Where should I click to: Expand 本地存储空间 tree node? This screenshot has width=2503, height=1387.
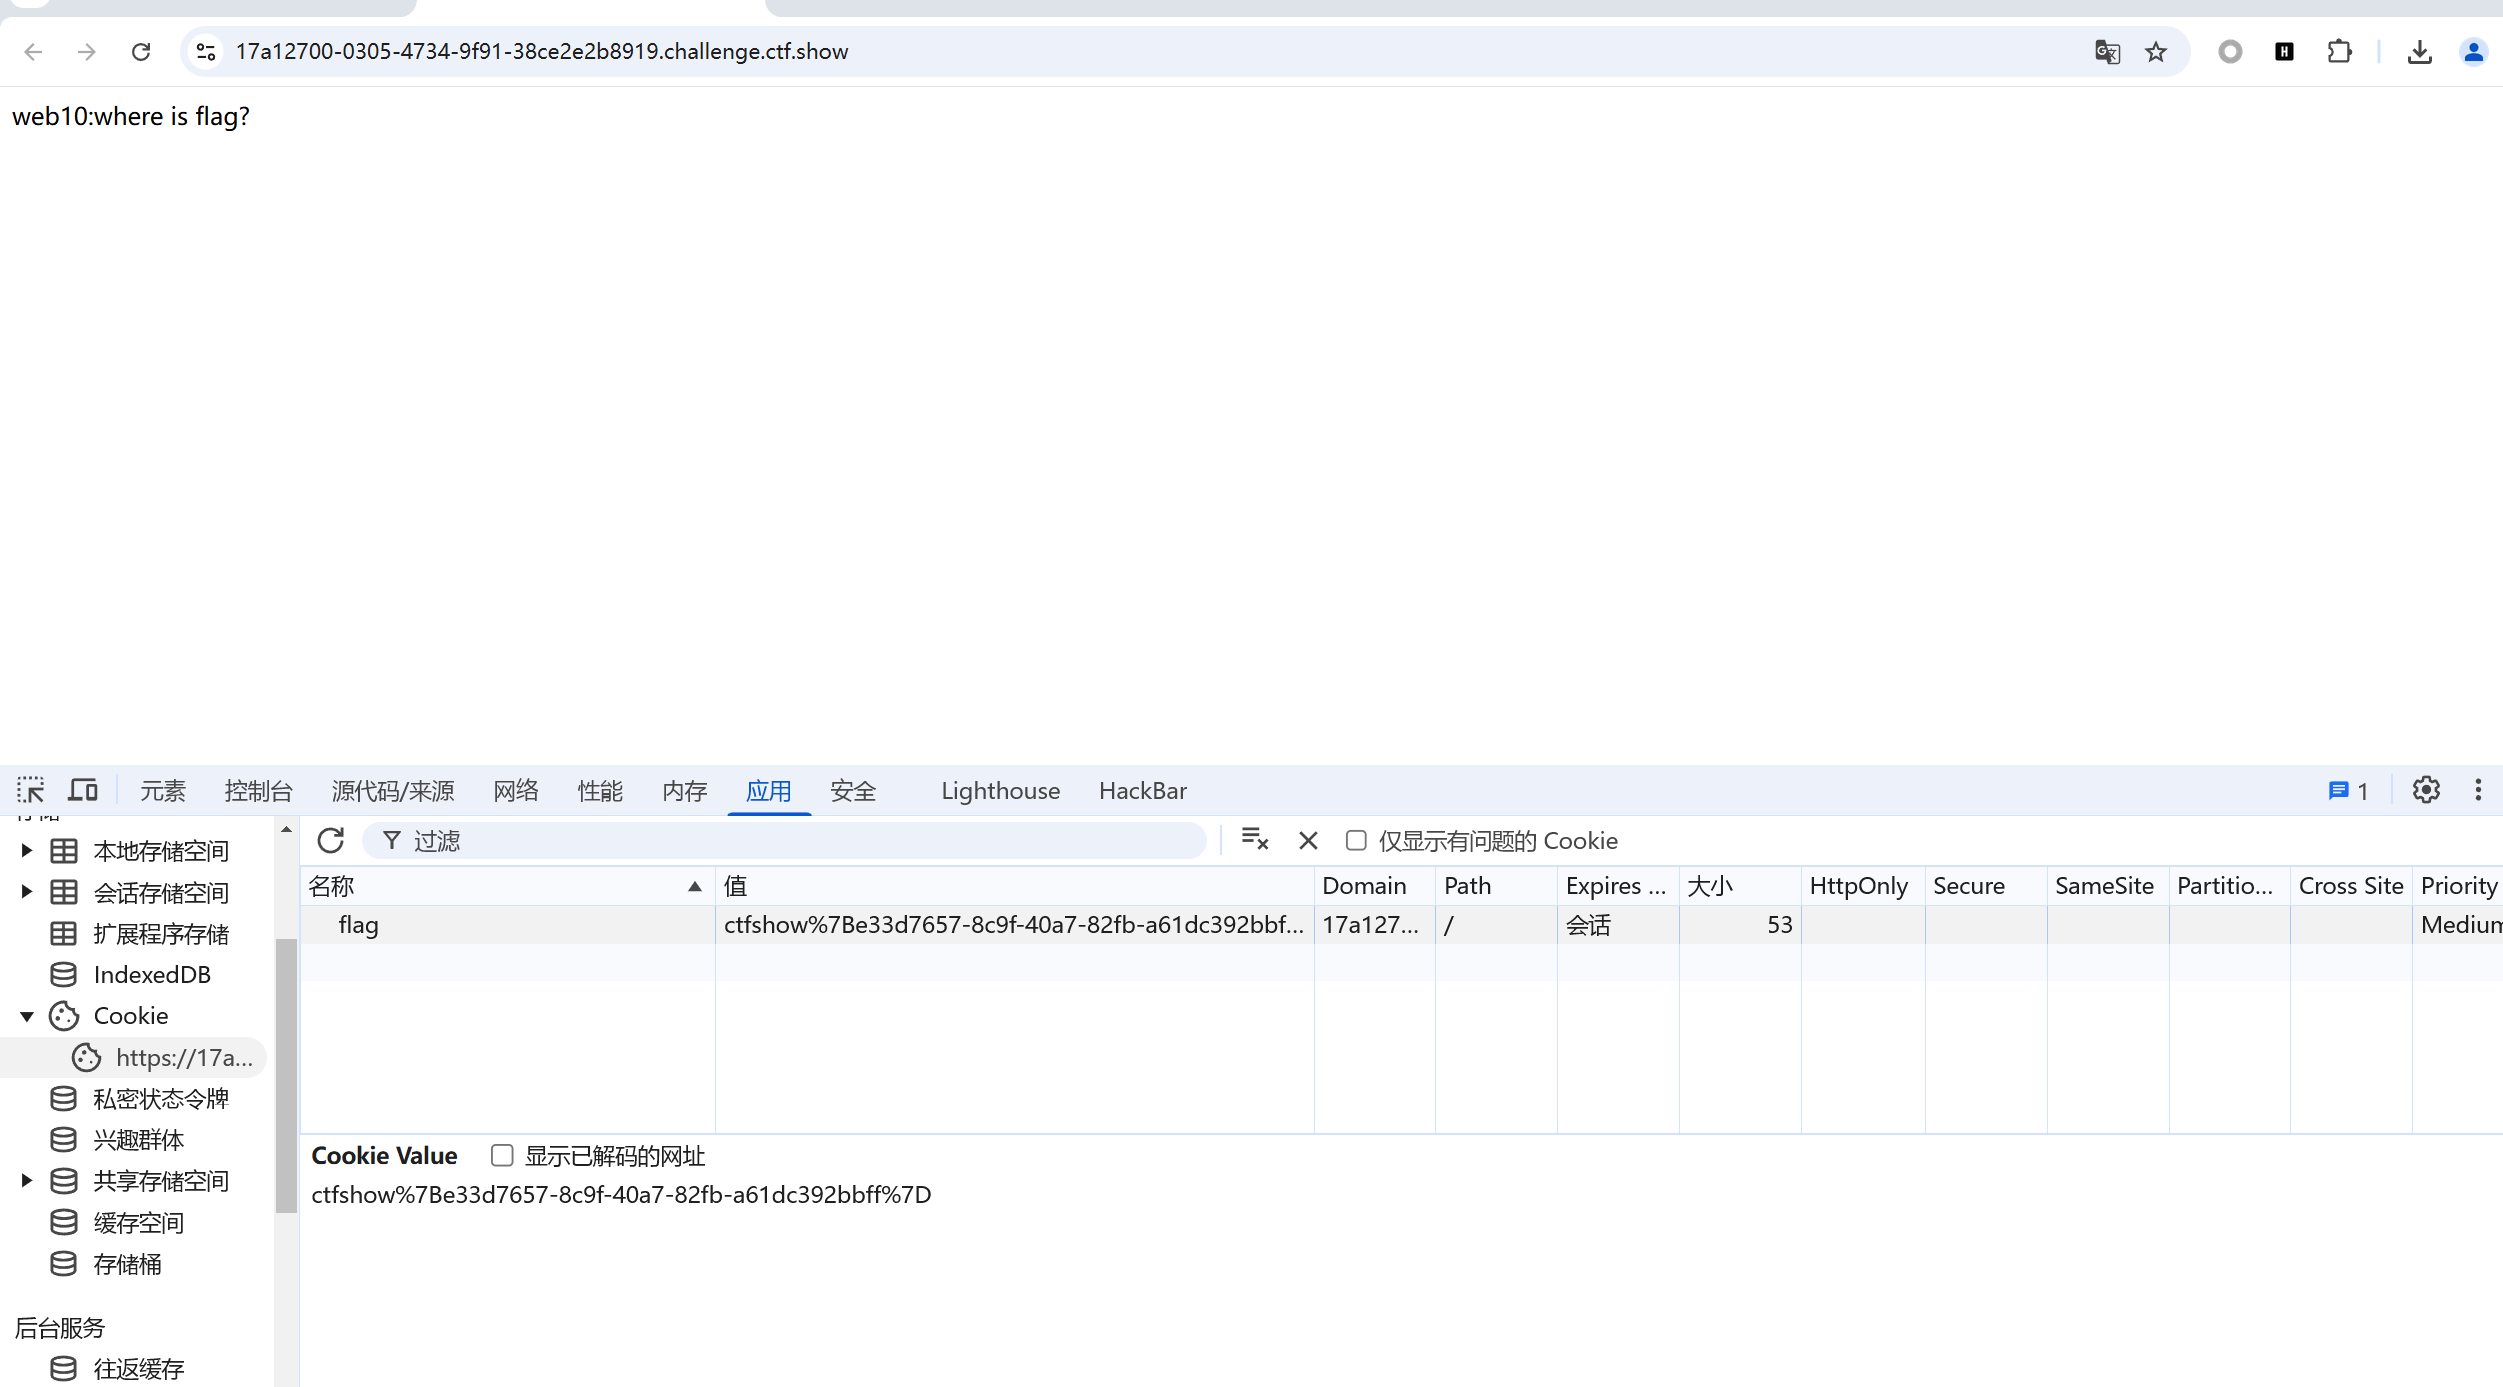[x=27, y=851]
